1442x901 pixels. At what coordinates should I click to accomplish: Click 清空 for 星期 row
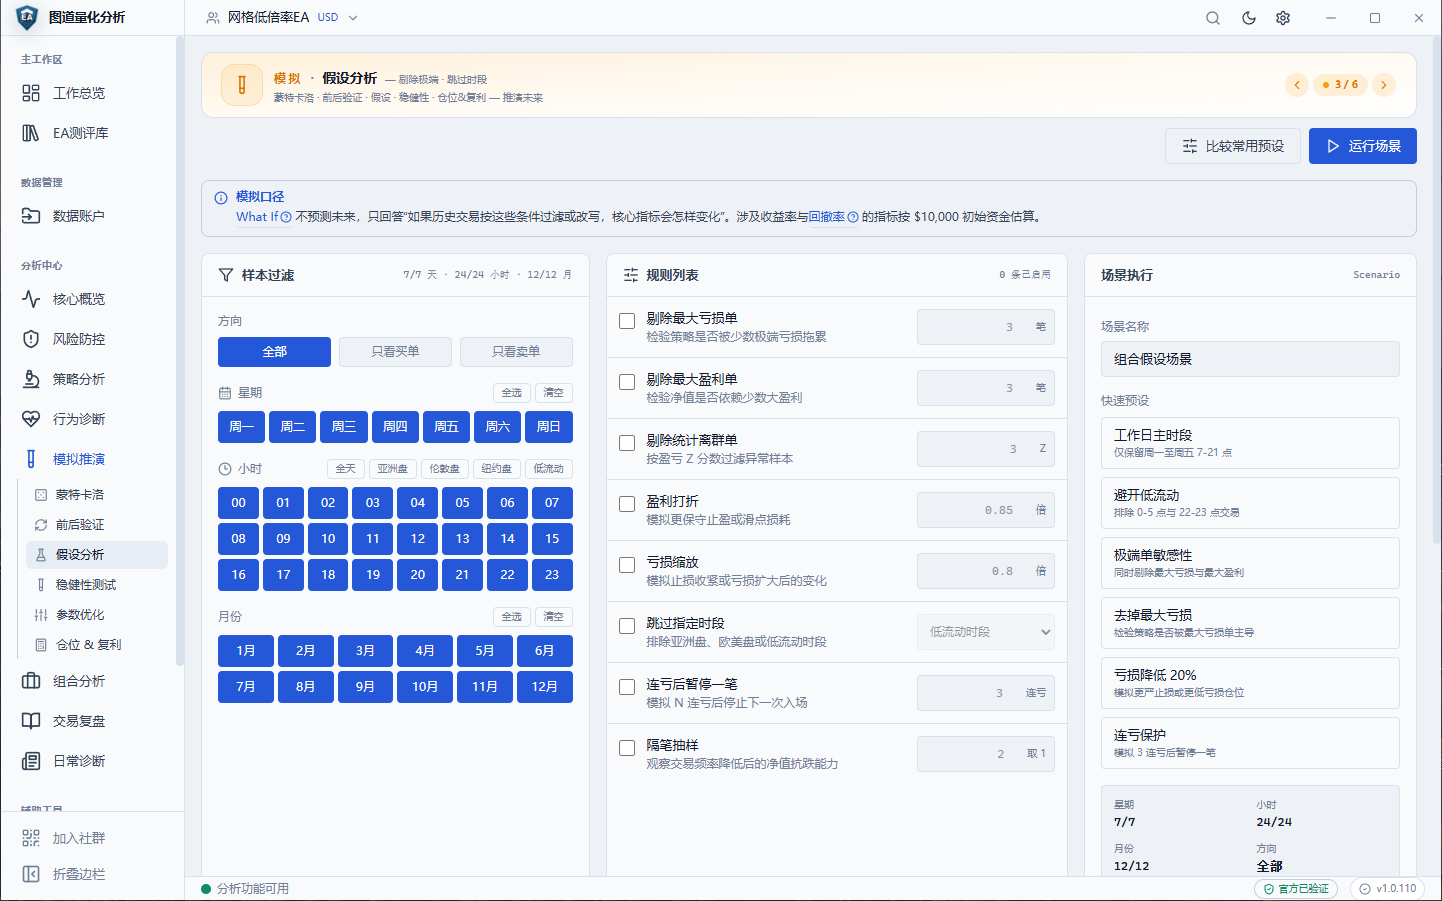tap(554, 393)
